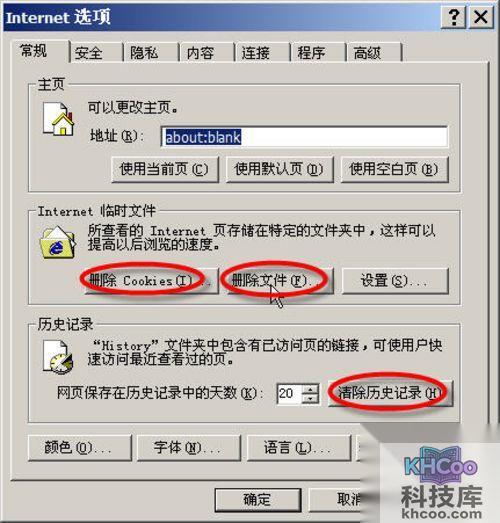This screenshot has width=500, height=523.
Task: Click the History clock page icon
Action: point(57,357)
